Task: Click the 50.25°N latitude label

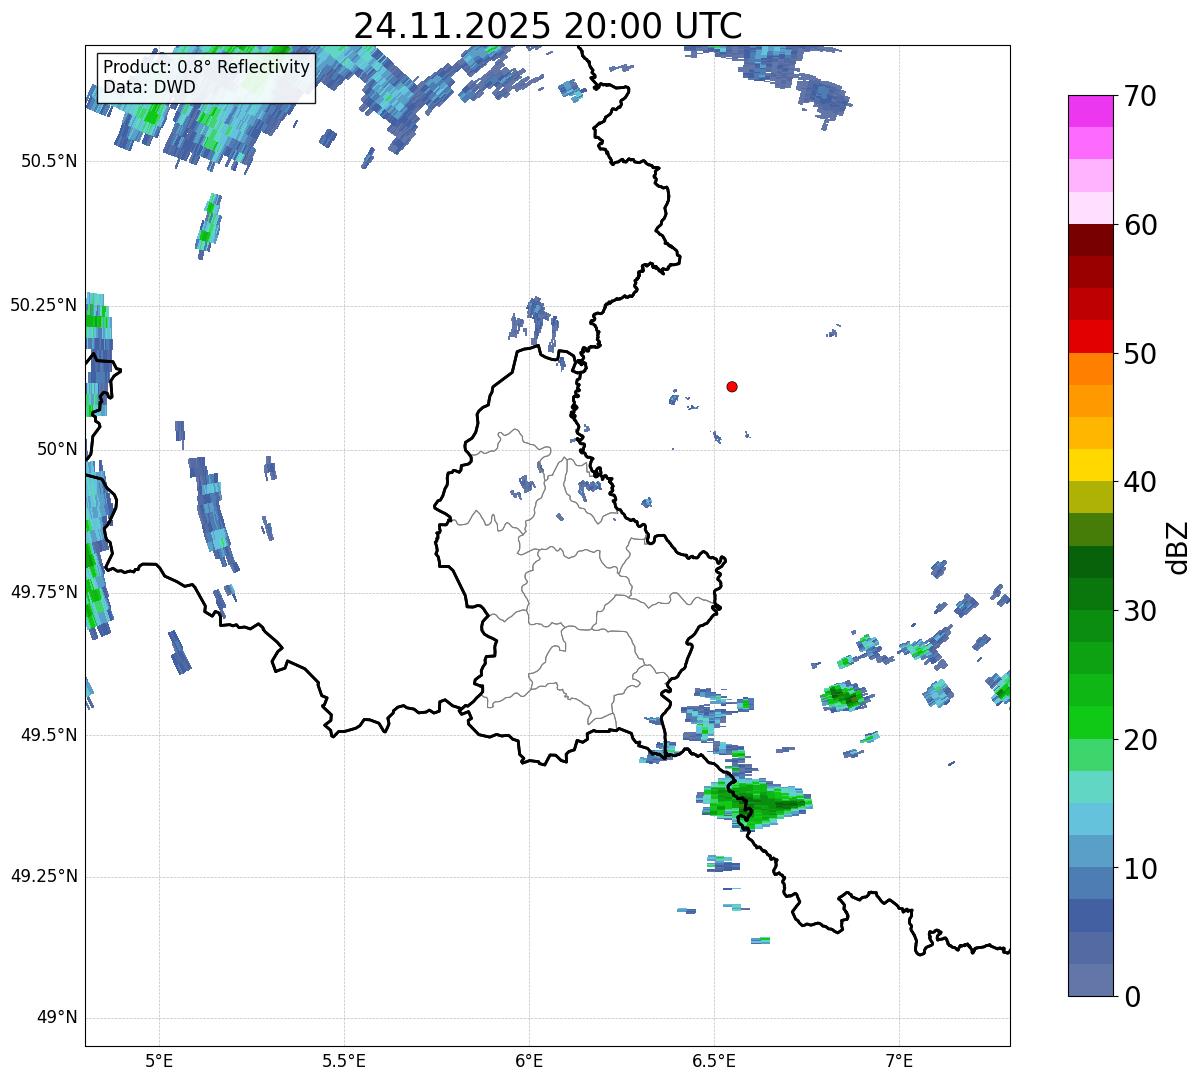Action: [x=44, y=305]
